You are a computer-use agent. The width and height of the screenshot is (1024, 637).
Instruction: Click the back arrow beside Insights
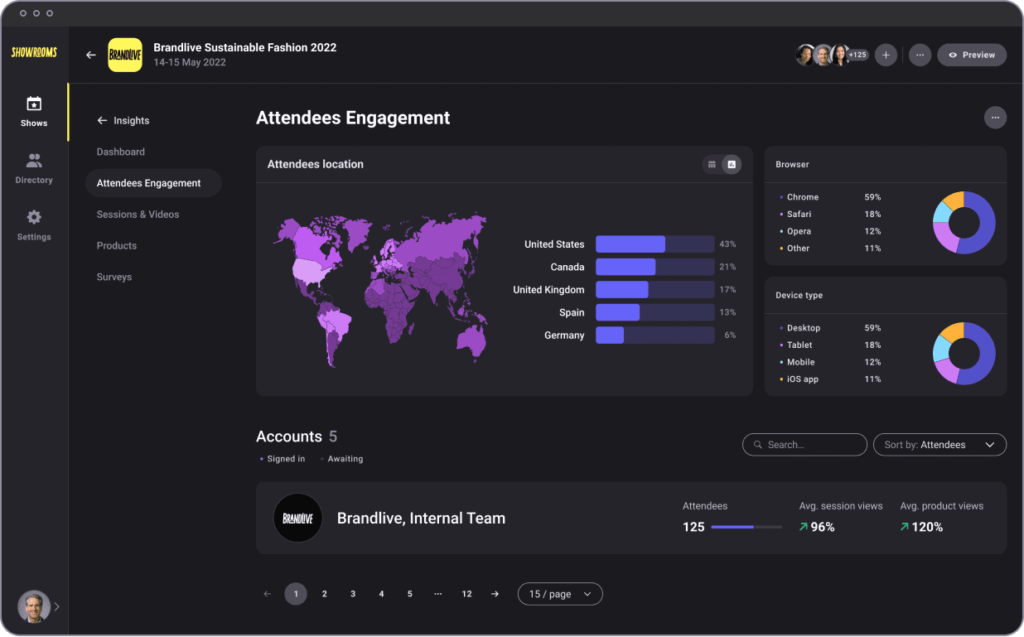tap(102, 120)
